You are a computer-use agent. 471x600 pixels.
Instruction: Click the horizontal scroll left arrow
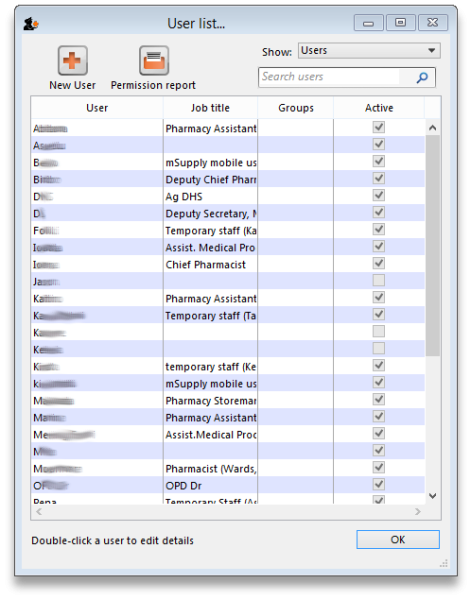(x=39, y=512)
